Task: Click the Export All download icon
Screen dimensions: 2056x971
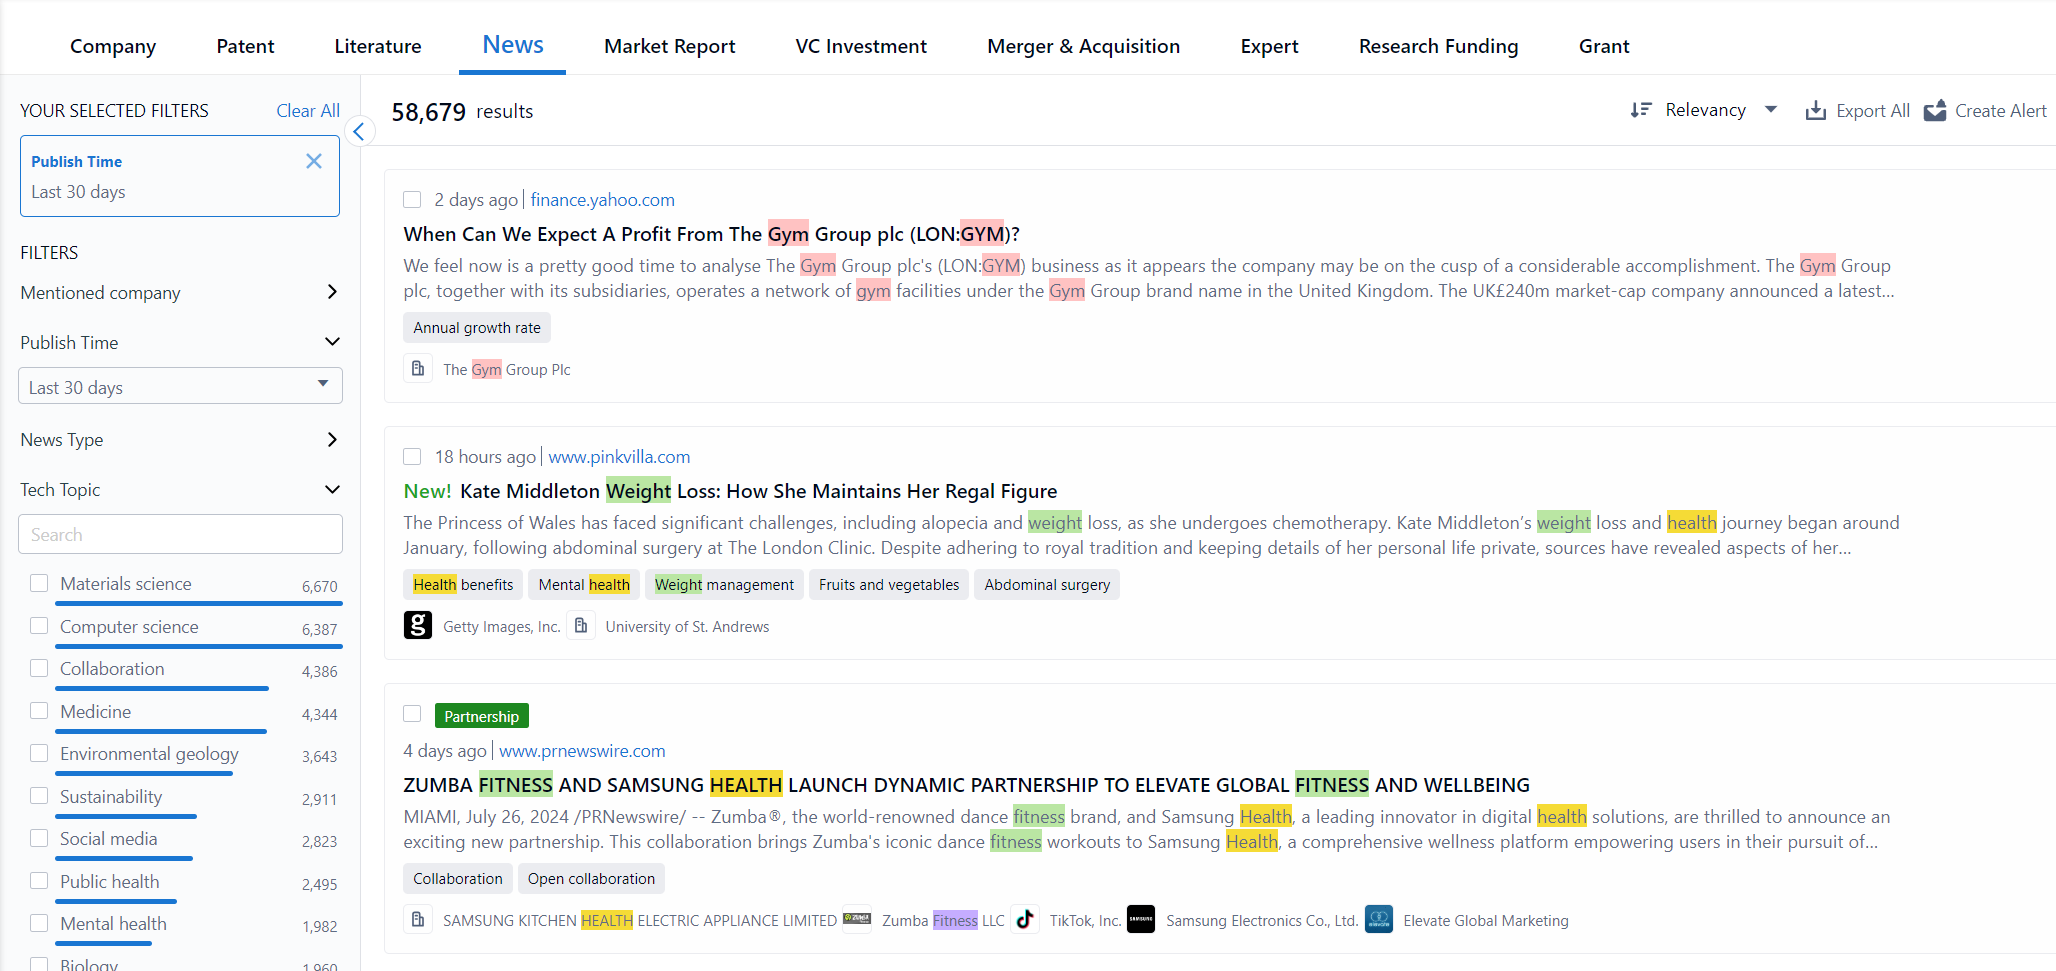Action: (1815, 110)
